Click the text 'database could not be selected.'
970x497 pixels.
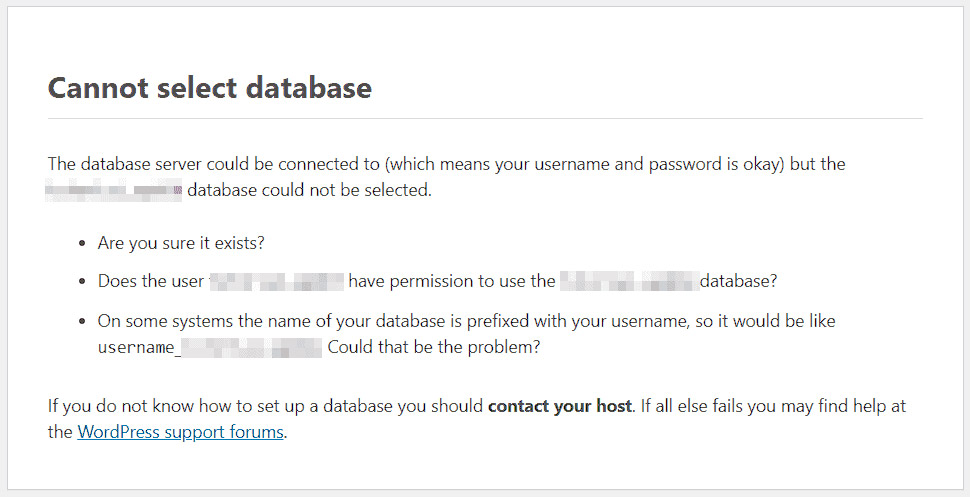309,190
